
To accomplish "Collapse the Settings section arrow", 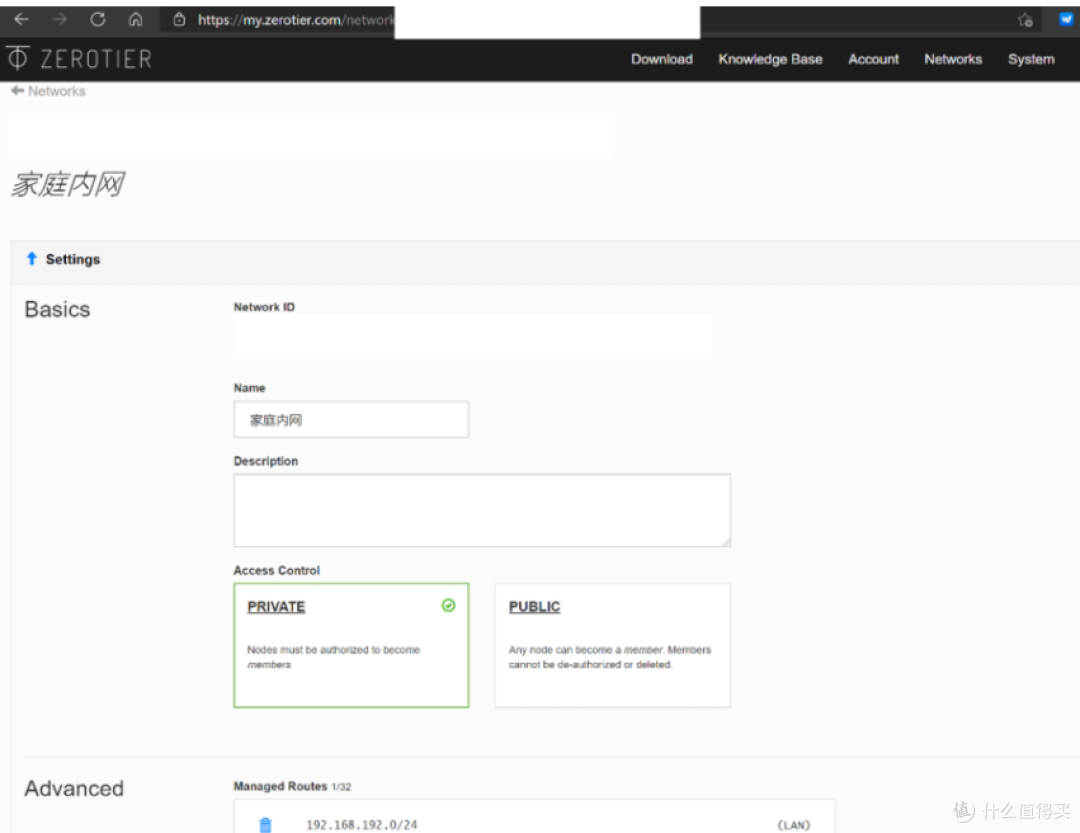I will 32,259.
